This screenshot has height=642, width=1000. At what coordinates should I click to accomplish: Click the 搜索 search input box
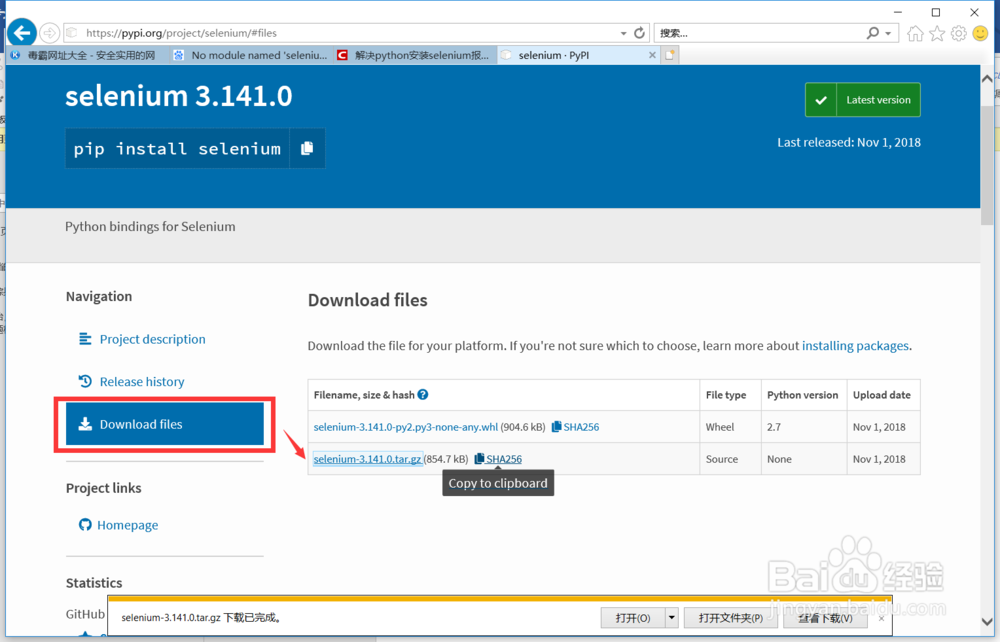pos(759,33)
